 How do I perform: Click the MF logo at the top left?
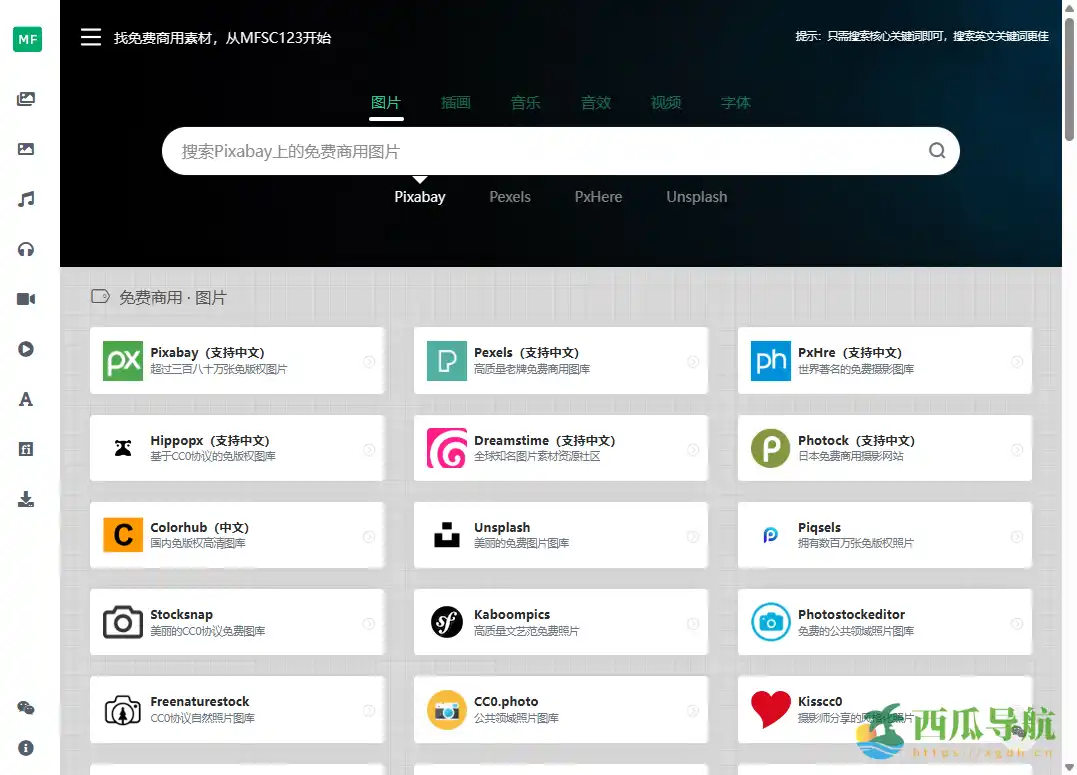pyautogui.click(x=27, y=39)
